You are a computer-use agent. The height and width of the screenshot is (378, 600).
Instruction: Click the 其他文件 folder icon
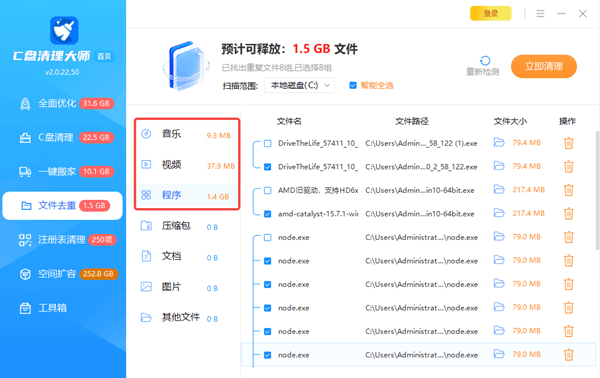coord(146,317)
